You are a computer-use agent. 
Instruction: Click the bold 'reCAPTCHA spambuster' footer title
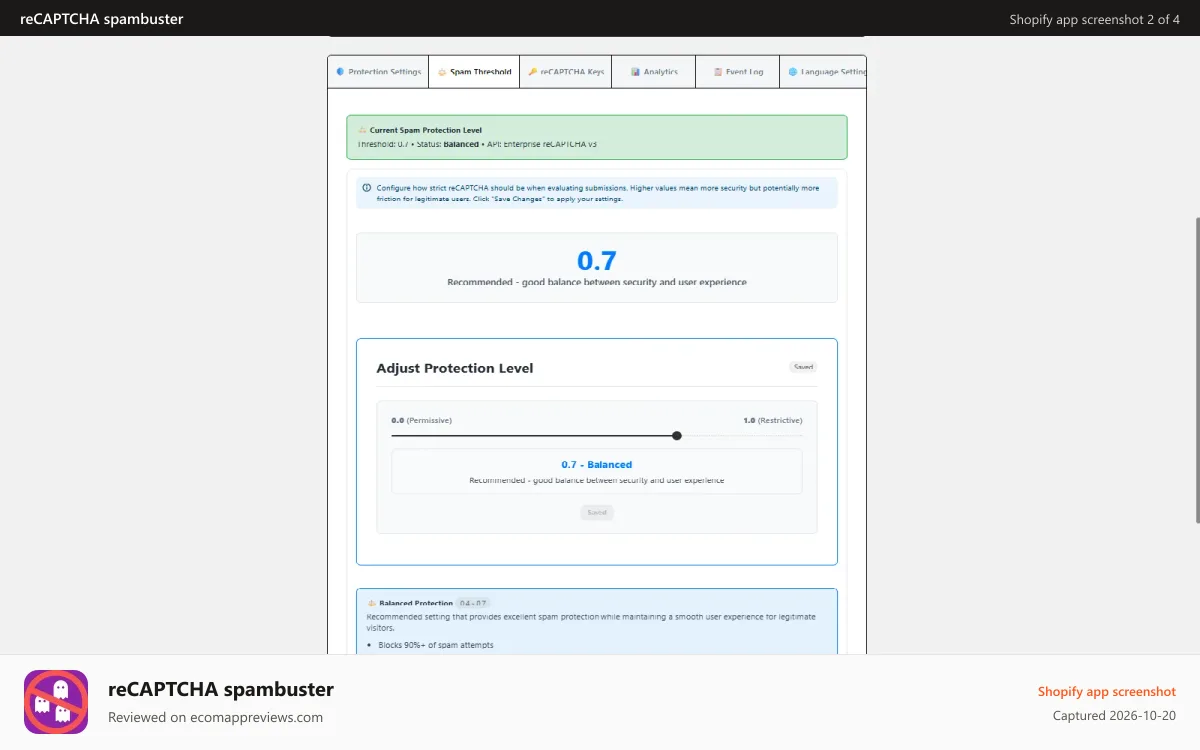[221, 689]
